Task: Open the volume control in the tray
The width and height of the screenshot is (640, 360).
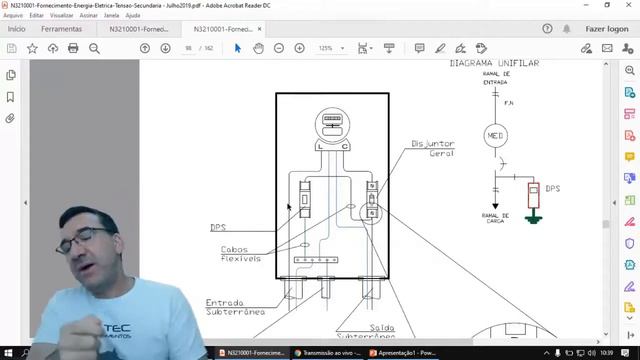Action: pos(591,353)
